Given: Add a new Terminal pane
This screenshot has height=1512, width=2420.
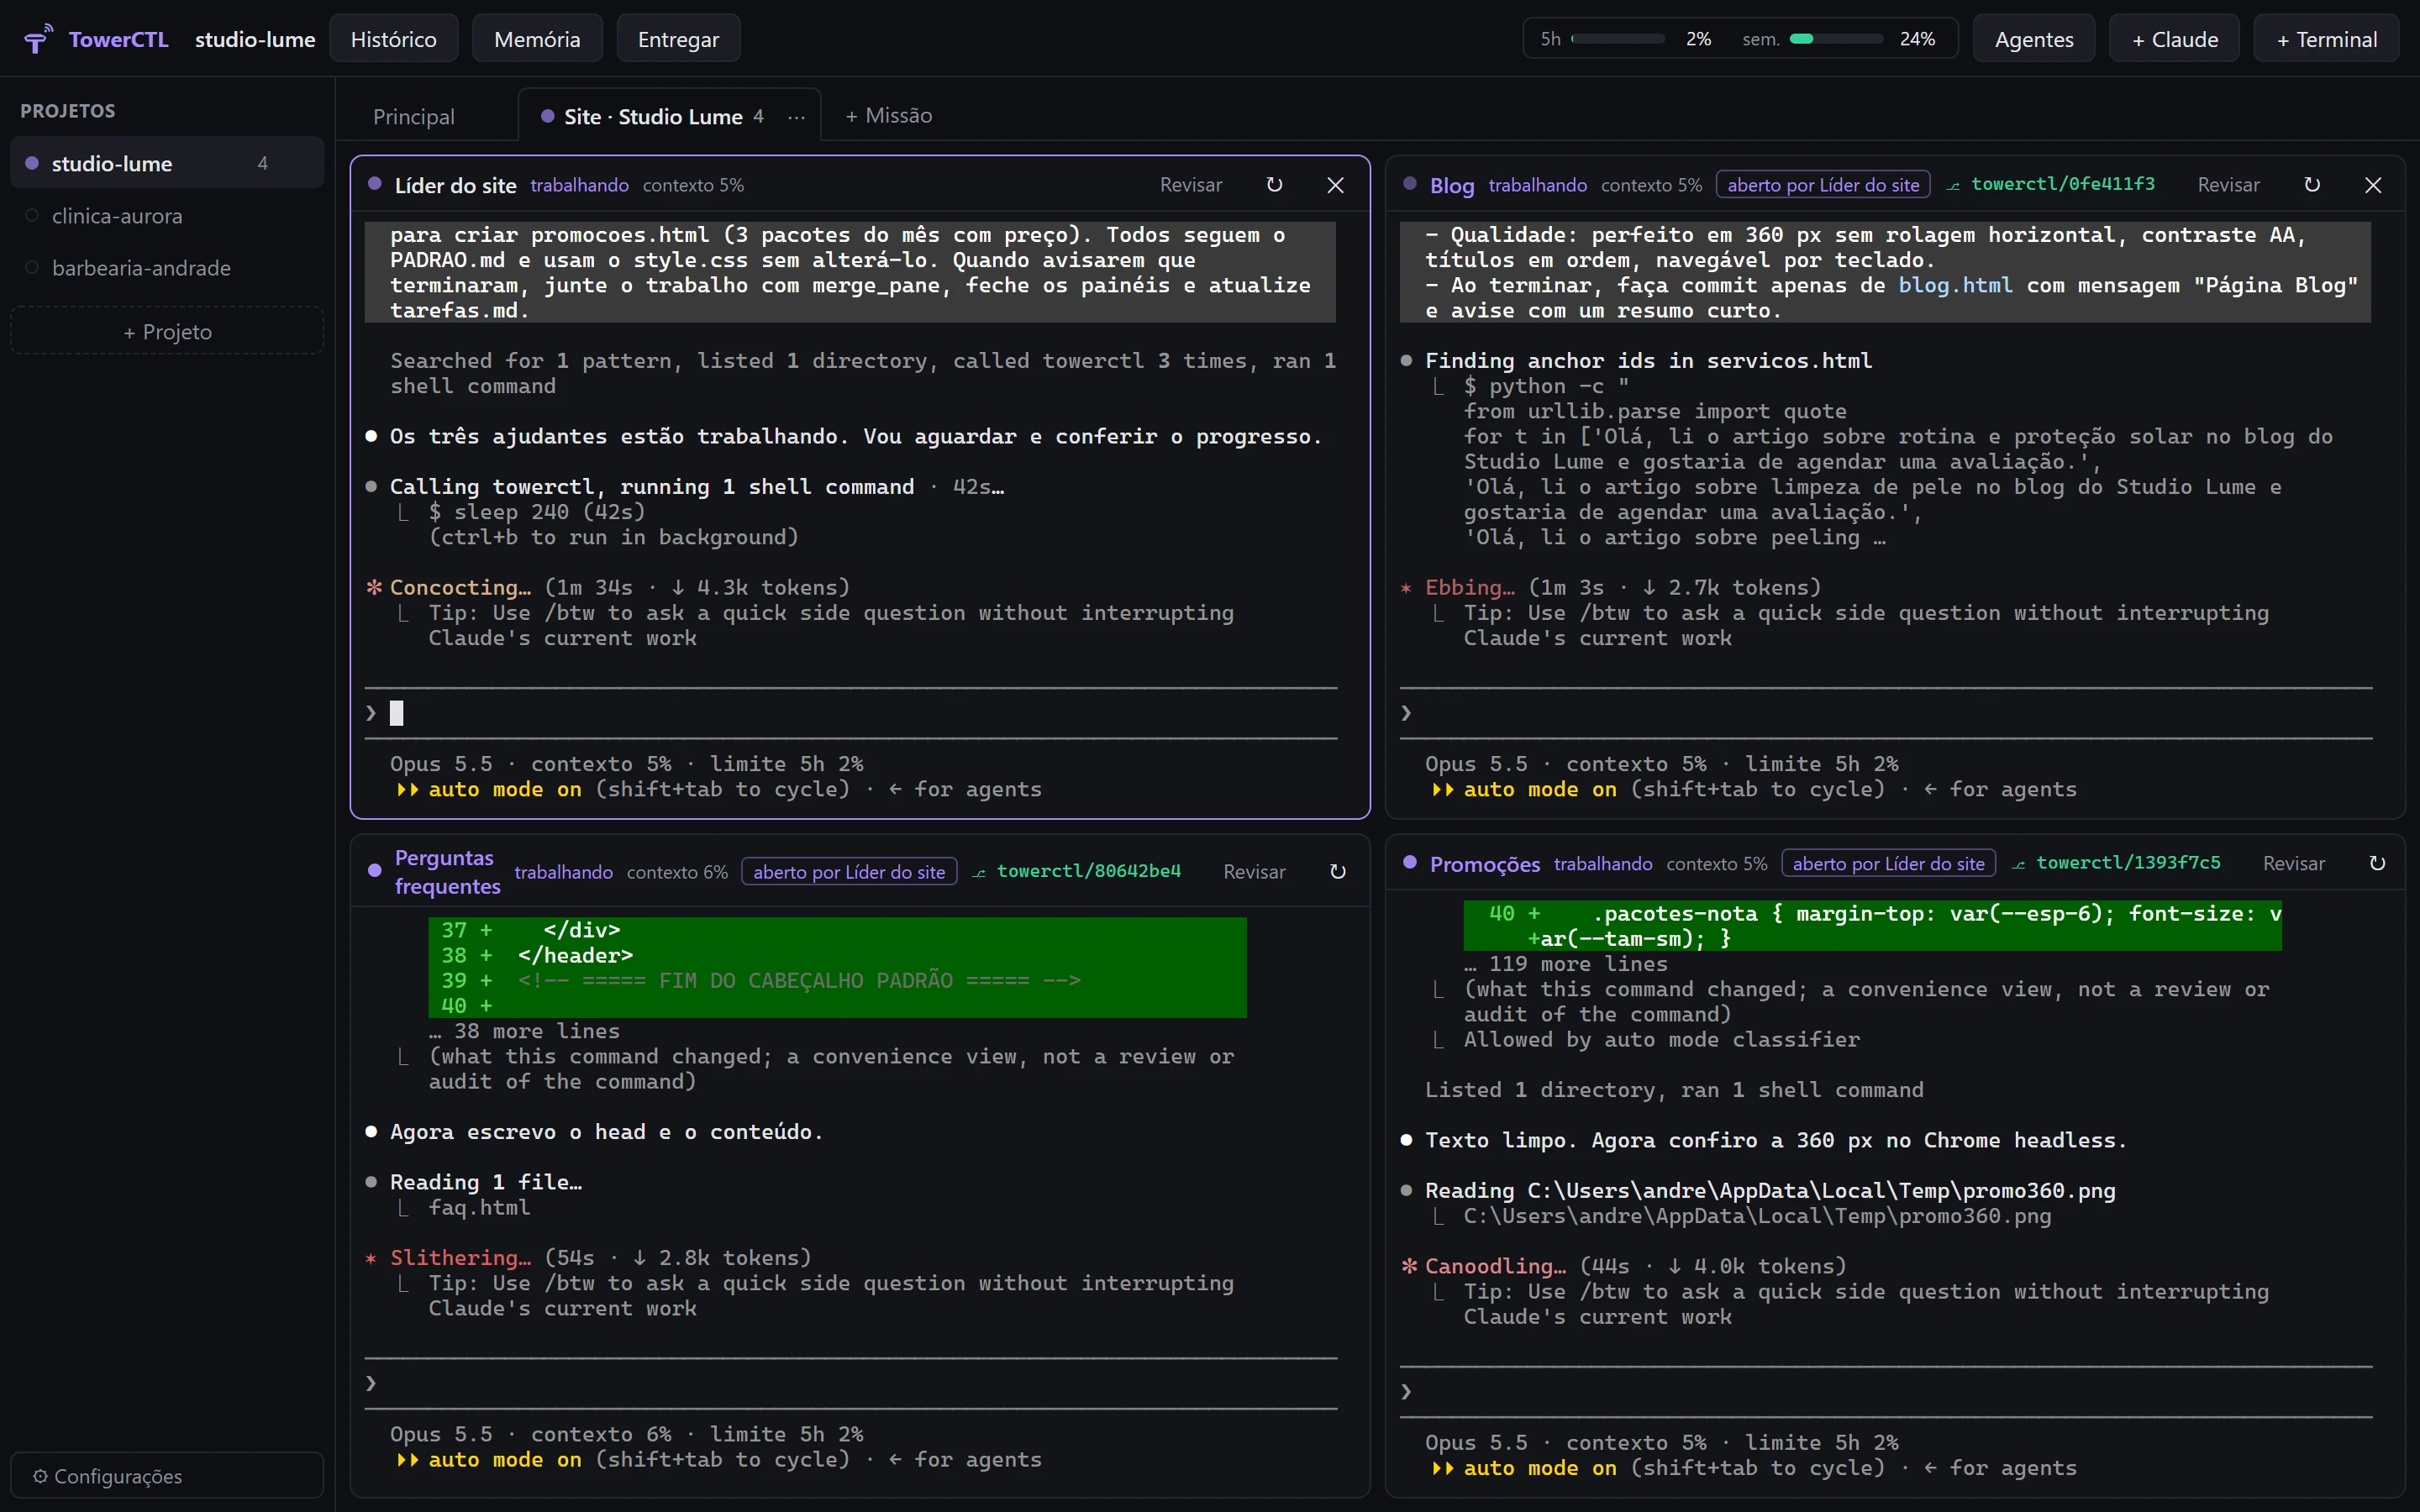Looking at the screenshot, I should (2326, 39).
